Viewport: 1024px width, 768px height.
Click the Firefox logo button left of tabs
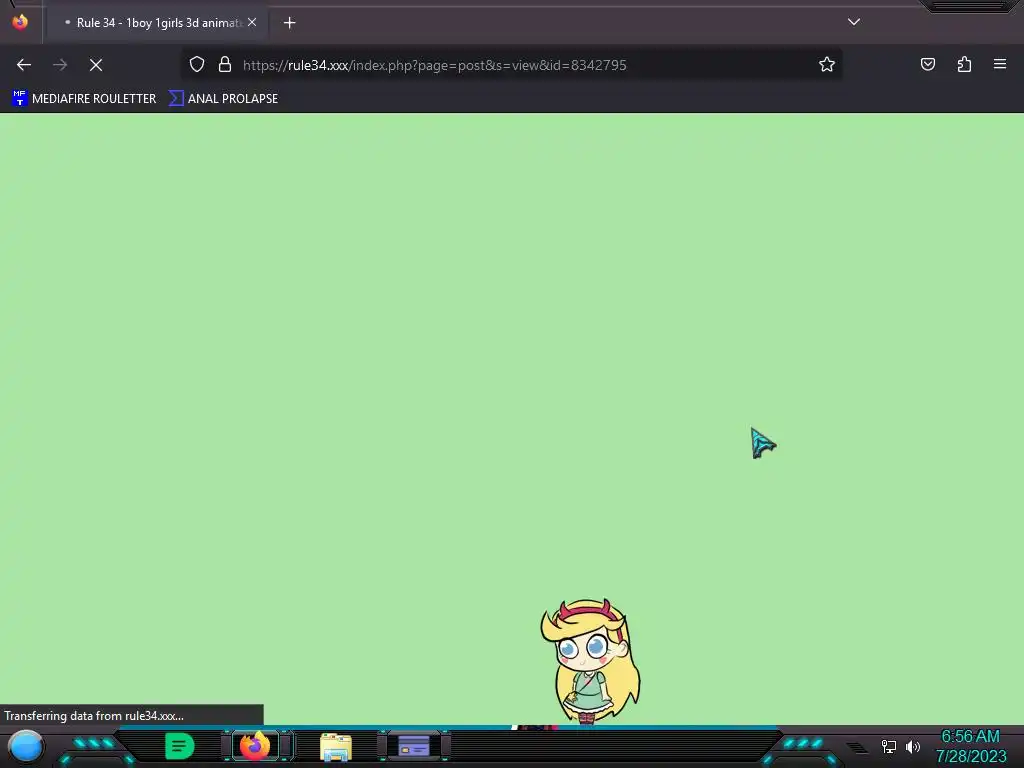pyautogui.click(x=20, y=22)
